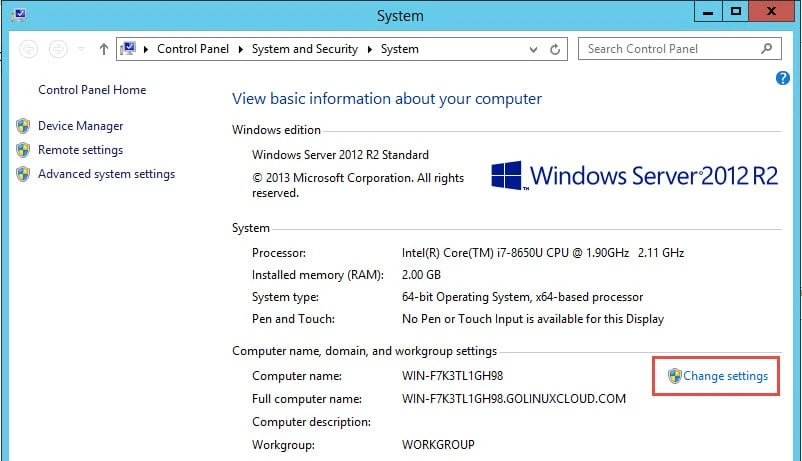802x461 pixels.
Task: Click the search magnifier icon
Action: 766,49
